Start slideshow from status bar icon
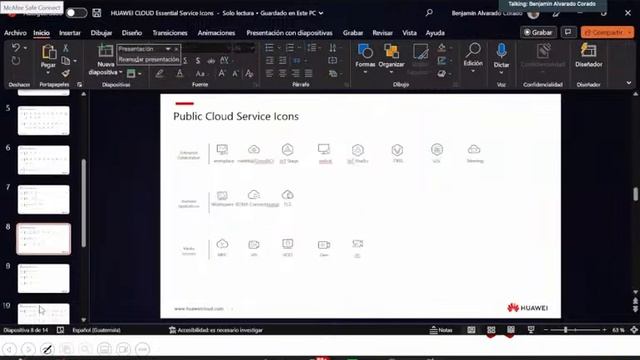The image size is (640, 360). point(531,330)
